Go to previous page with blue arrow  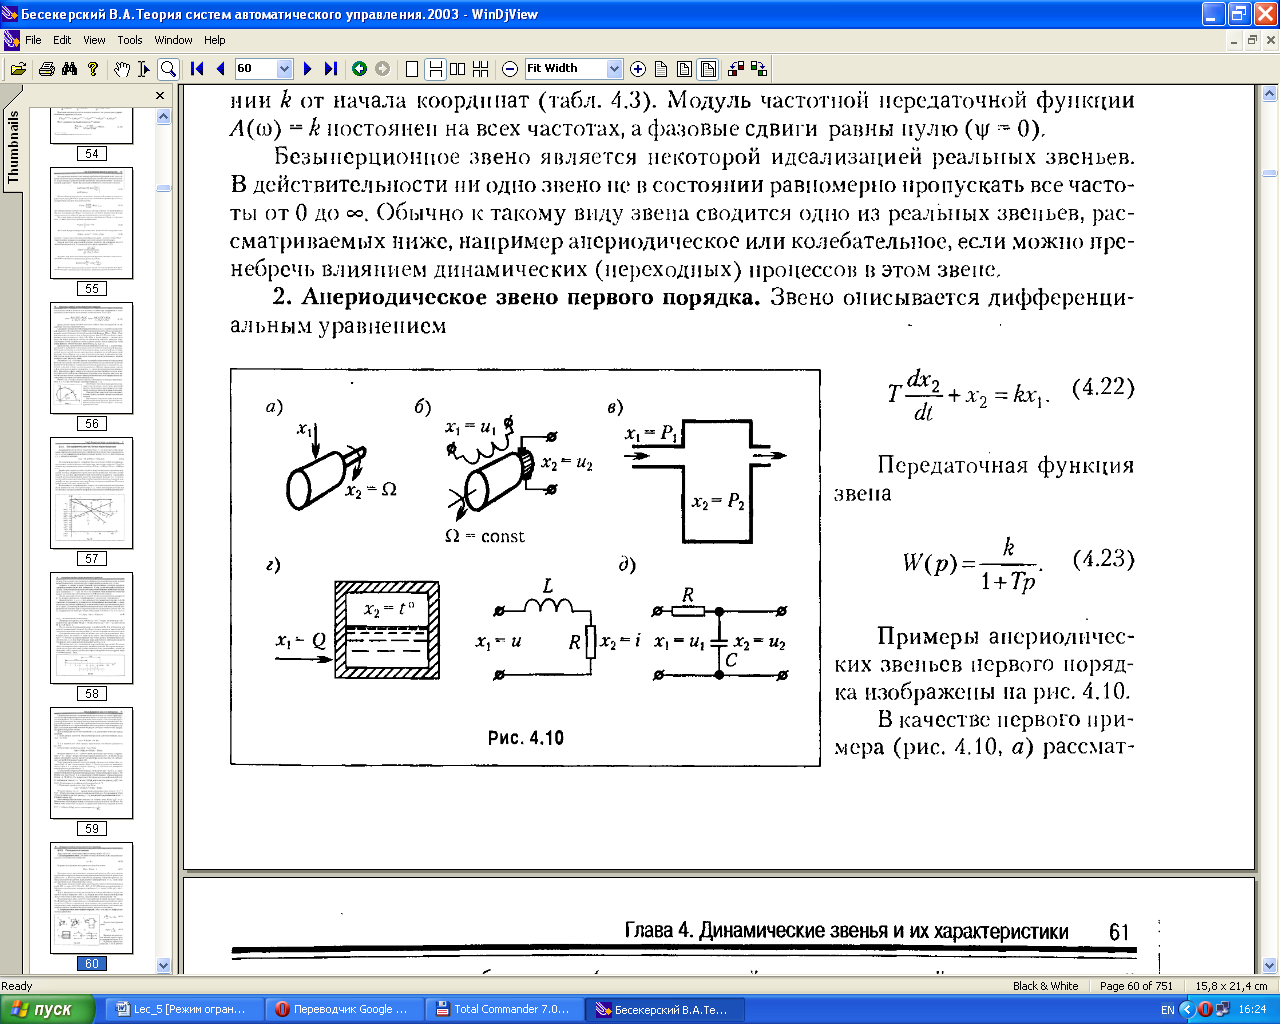point(220,69)
